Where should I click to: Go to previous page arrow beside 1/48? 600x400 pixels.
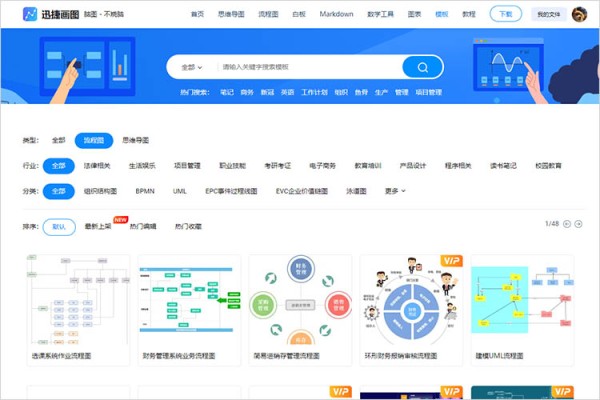[x=567, y=224]
